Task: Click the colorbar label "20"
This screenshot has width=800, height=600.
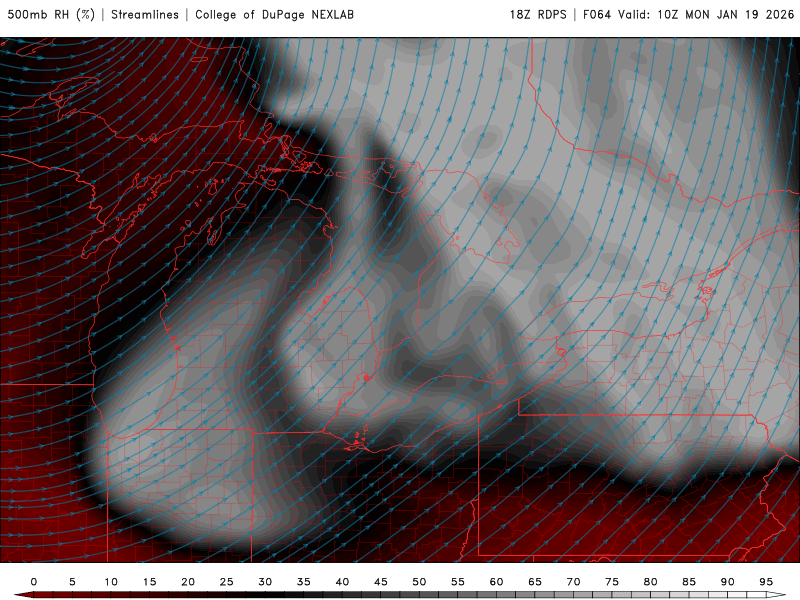Action: [x=188, y=582]
